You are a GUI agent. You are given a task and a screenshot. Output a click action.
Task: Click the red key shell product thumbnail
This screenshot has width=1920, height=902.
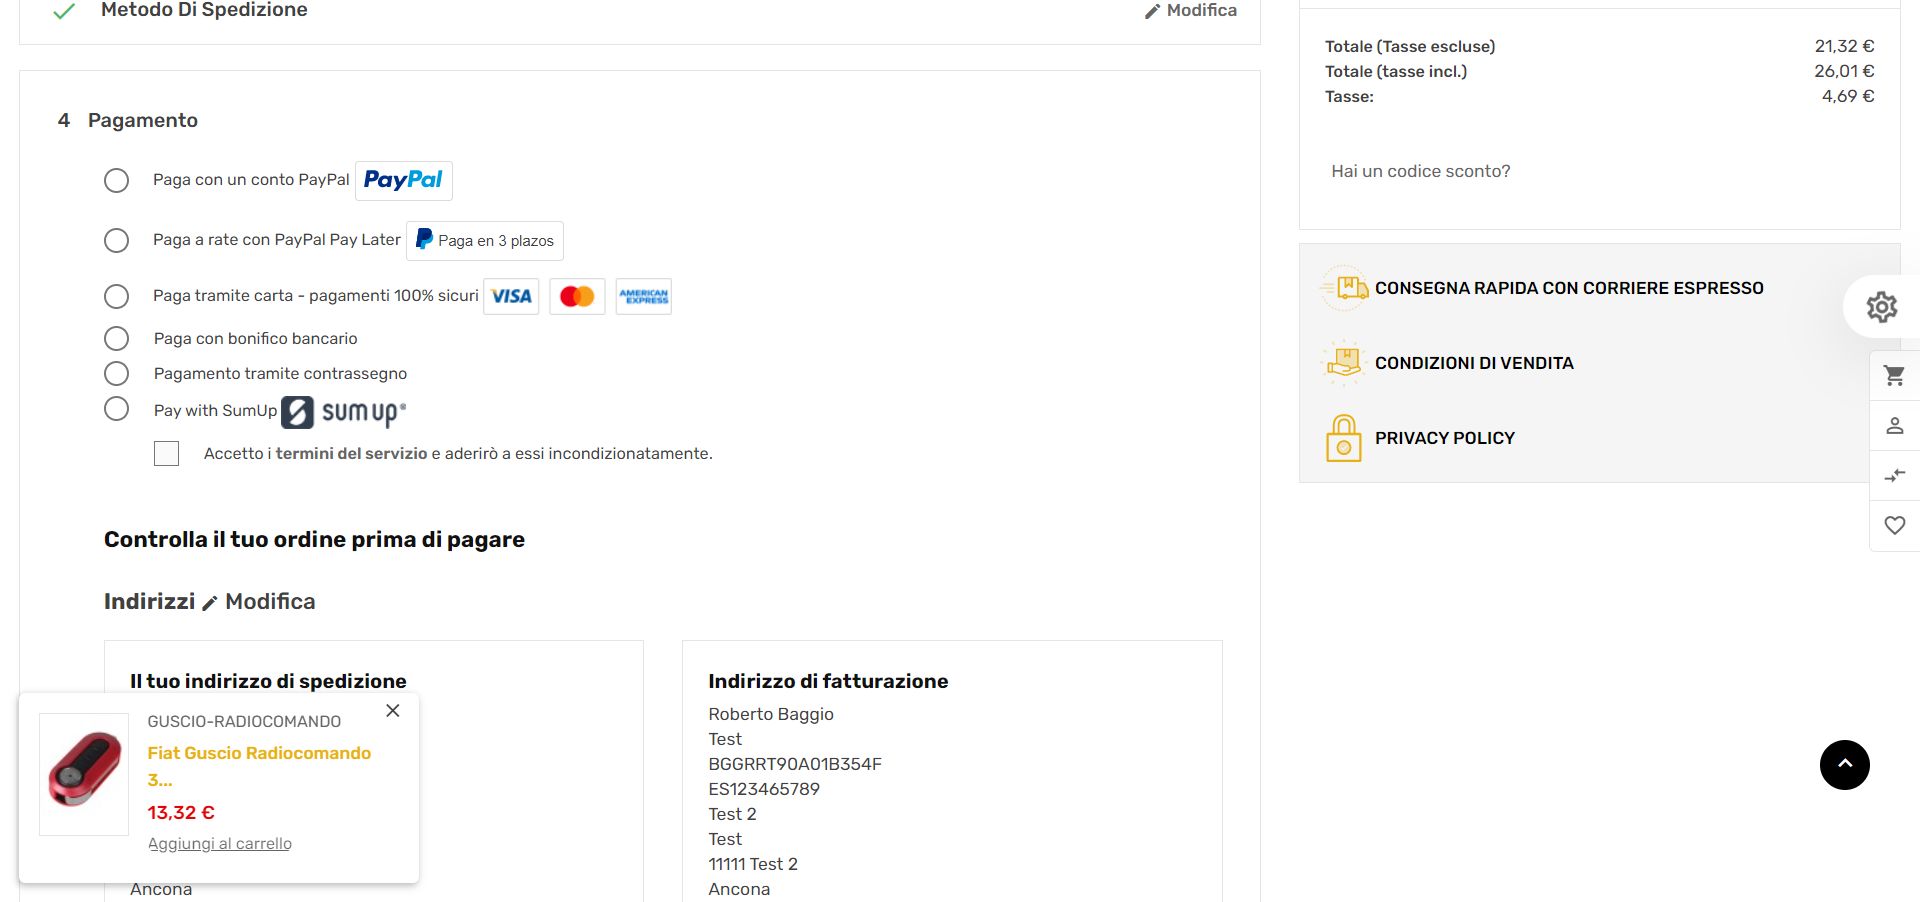click(x=84, y=774)
